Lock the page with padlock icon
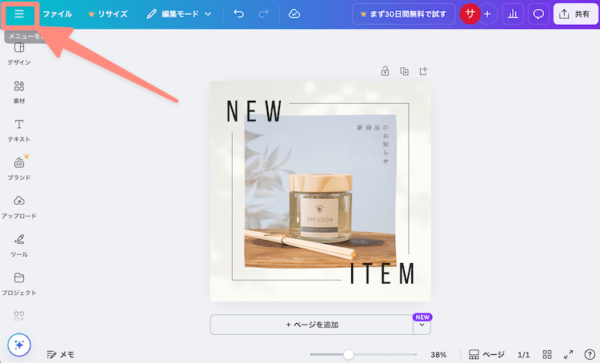600x363 pixels. coord(385,71)
